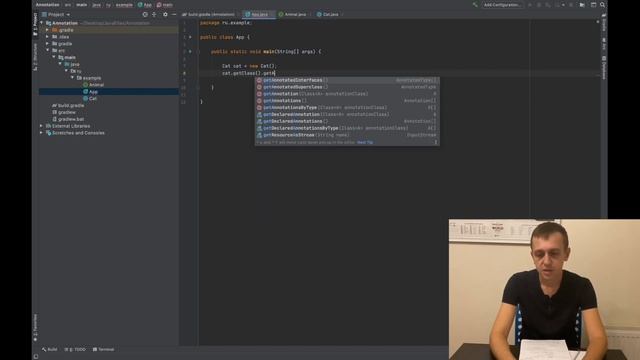The width and height of the screenshot is (640, 360).
Task: Expand External Libraries node
Action: point(42,126)
